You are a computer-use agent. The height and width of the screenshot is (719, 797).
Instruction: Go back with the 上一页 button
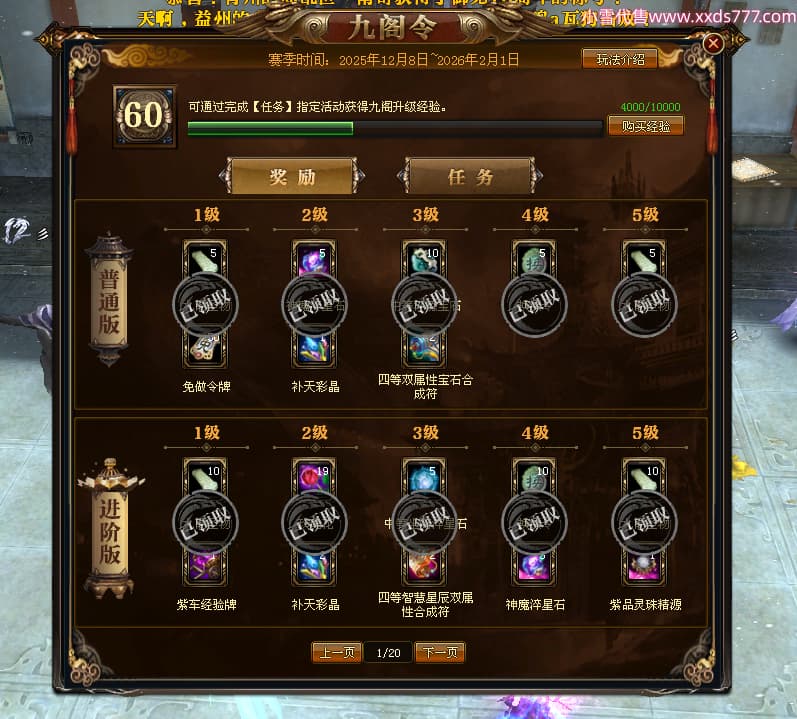[x=336, y=652]
